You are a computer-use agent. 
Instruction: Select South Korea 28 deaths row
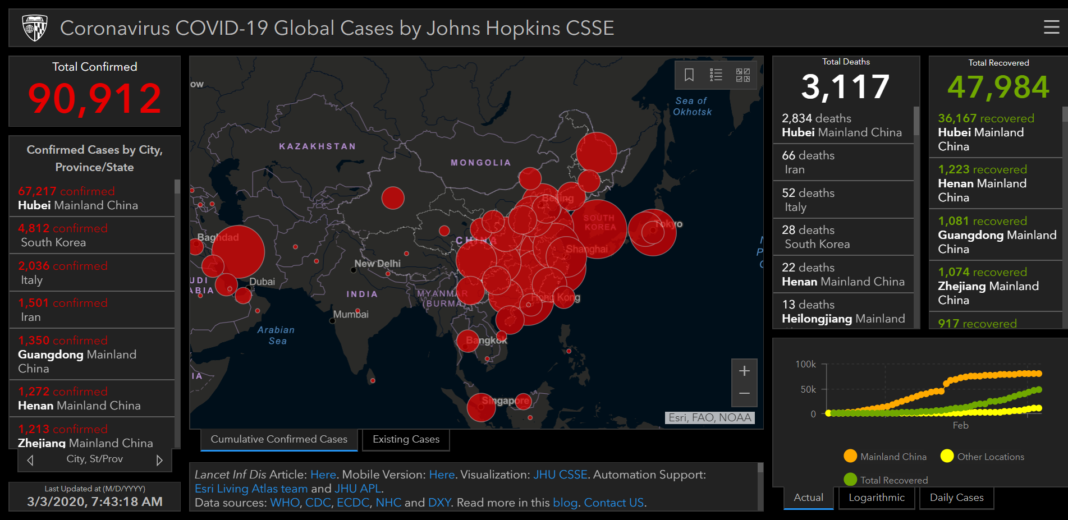[843, 236]
